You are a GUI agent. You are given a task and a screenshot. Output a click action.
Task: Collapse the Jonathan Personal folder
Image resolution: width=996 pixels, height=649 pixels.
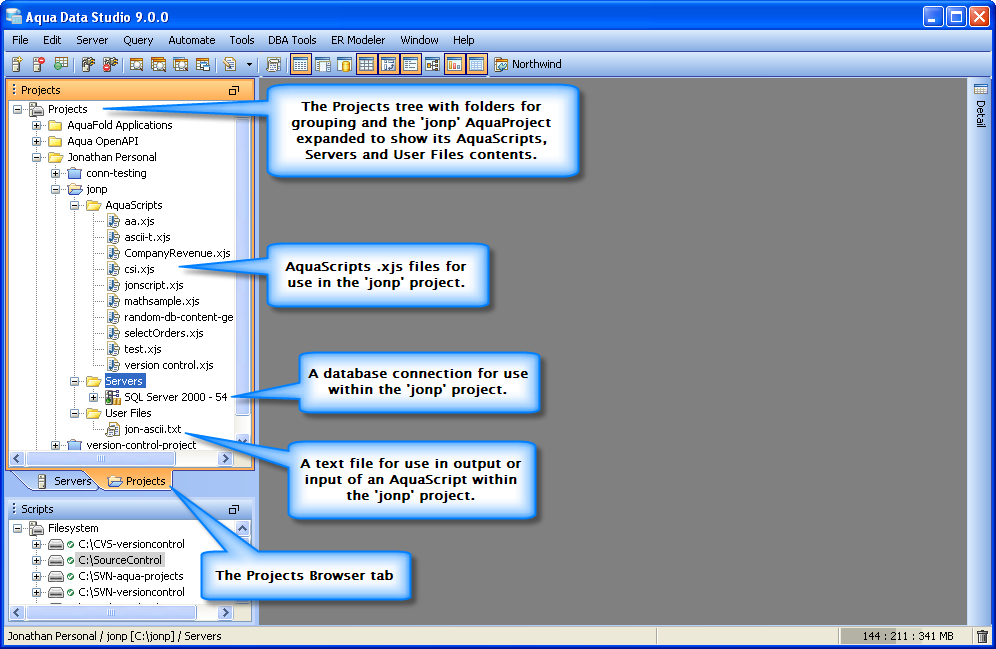click(x=37, y=157)
